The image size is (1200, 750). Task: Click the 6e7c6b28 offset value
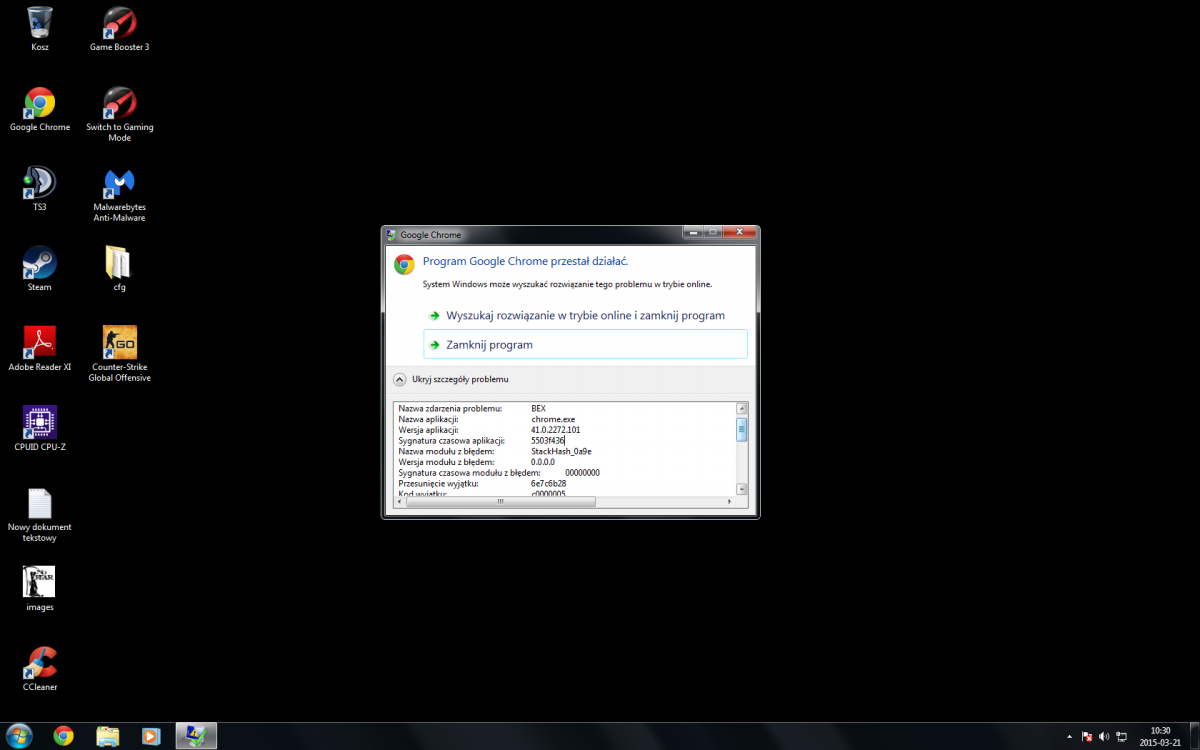[548, 483]
